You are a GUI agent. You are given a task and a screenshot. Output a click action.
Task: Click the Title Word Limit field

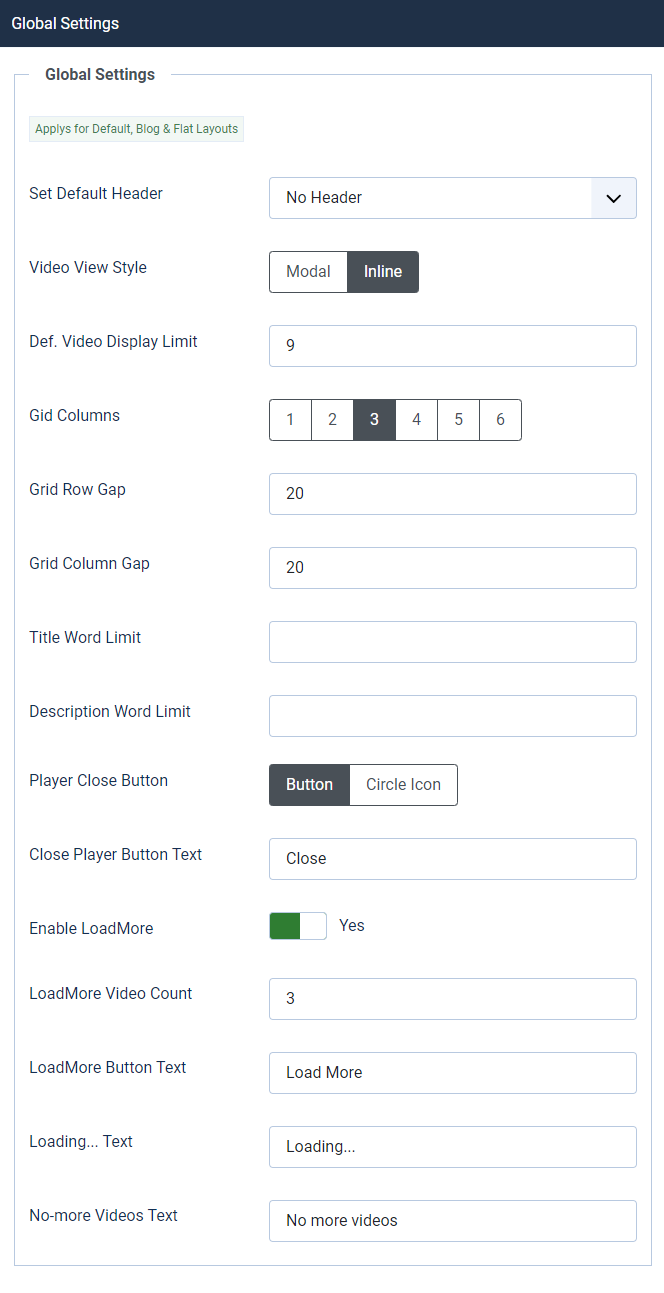pyautogui.click(x=452, y=642)
